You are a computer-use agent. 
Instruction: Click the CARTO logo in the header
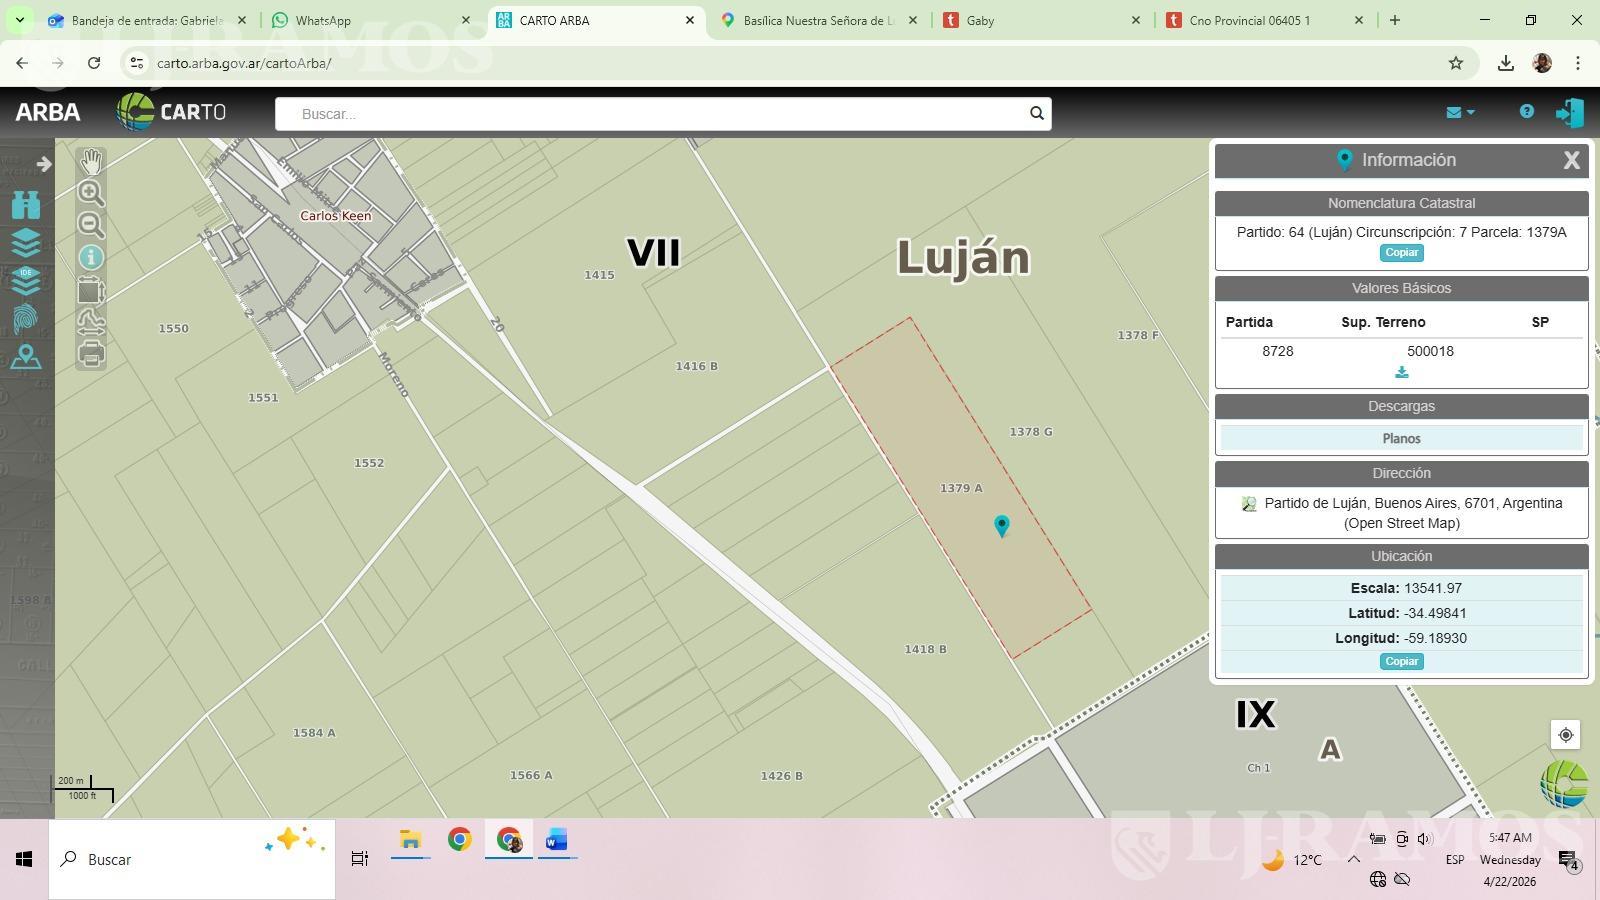(171, 111)
